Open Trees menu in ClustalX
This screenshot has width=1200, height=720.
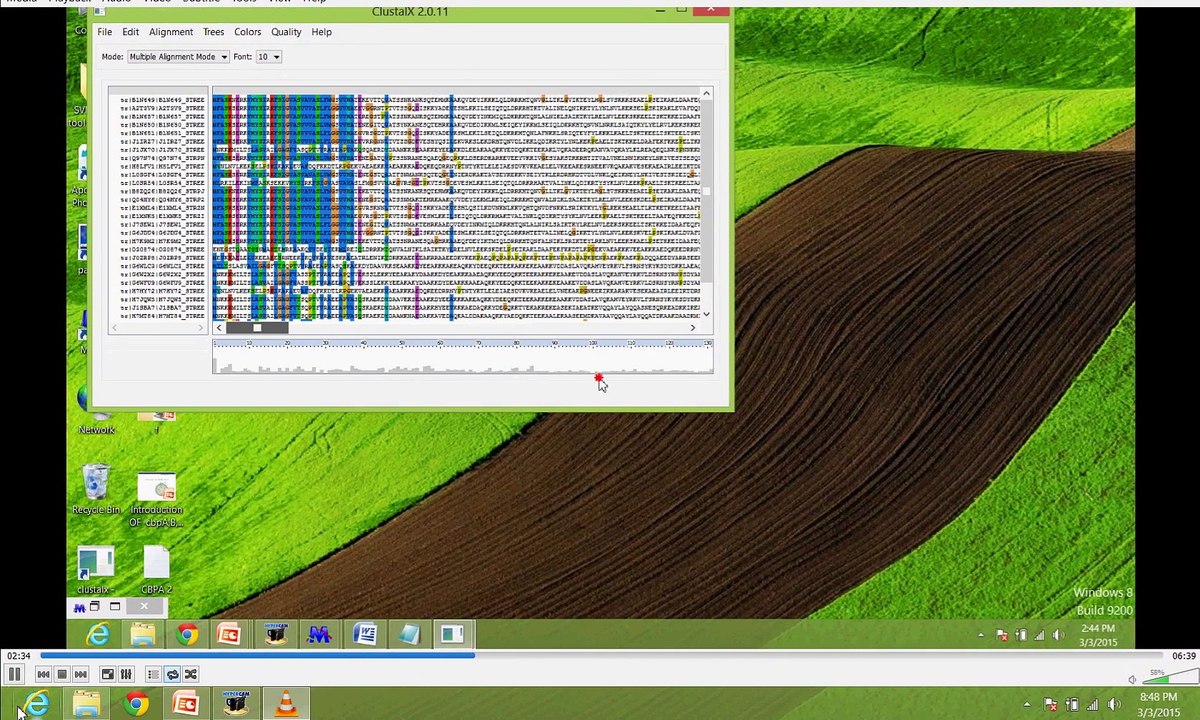[x=214, y=32]
